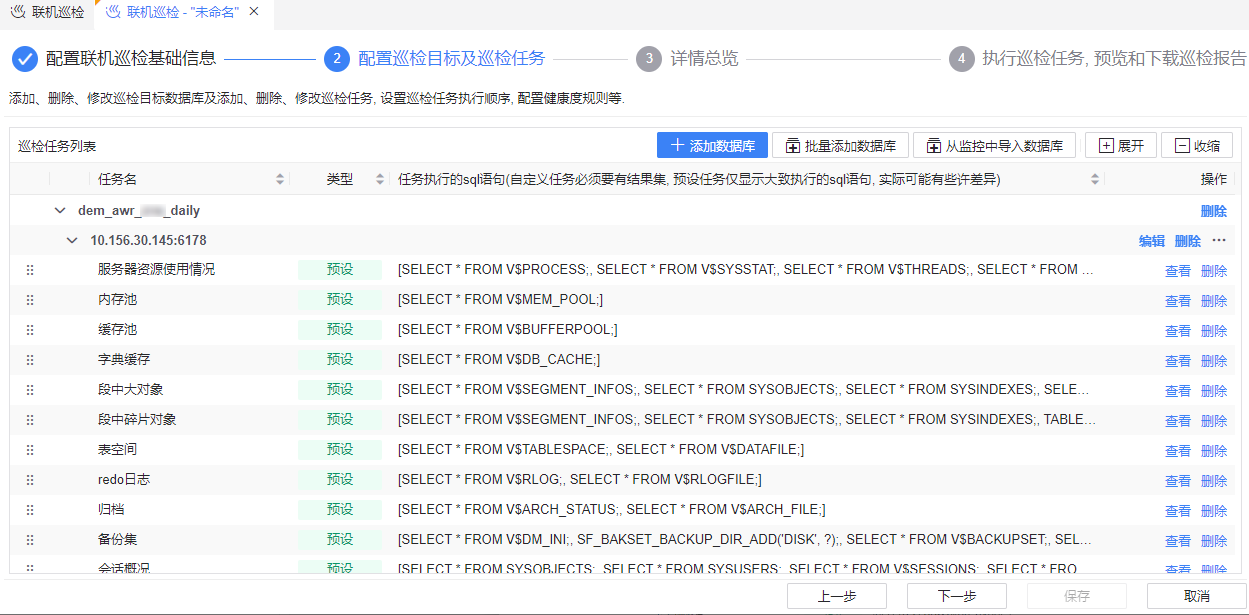Open more options for 10.156.30.145:6178

tap(1218, 240)
